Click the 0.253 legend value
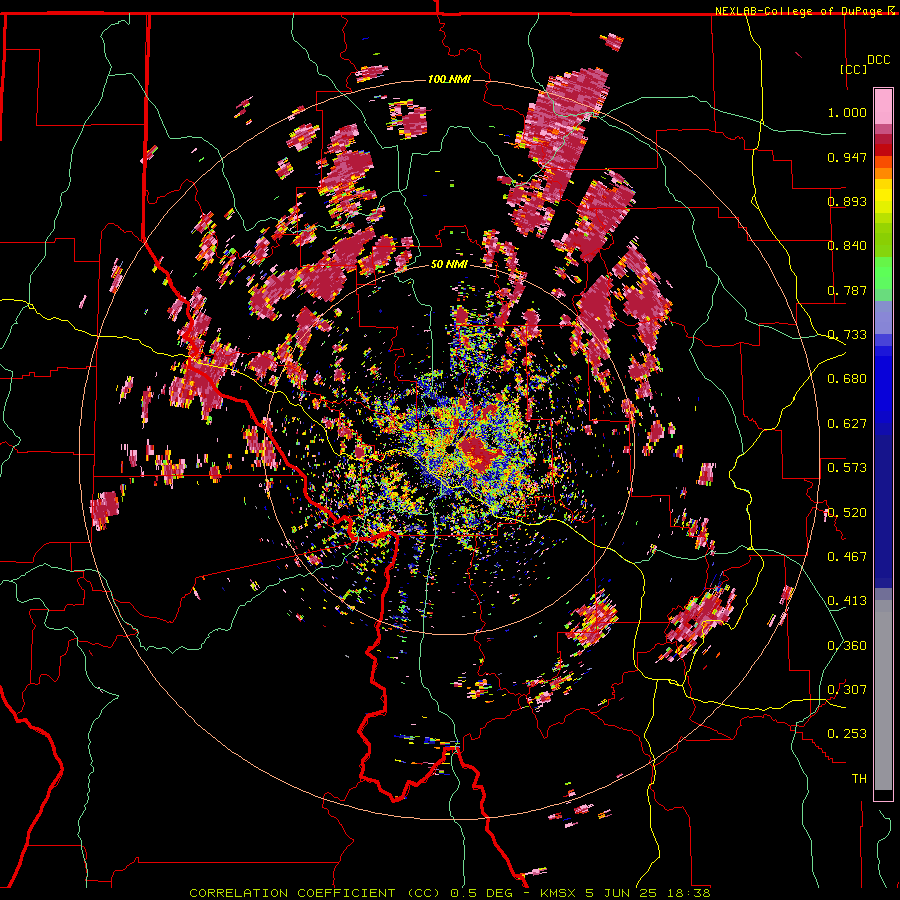 (x=847, y=734)
